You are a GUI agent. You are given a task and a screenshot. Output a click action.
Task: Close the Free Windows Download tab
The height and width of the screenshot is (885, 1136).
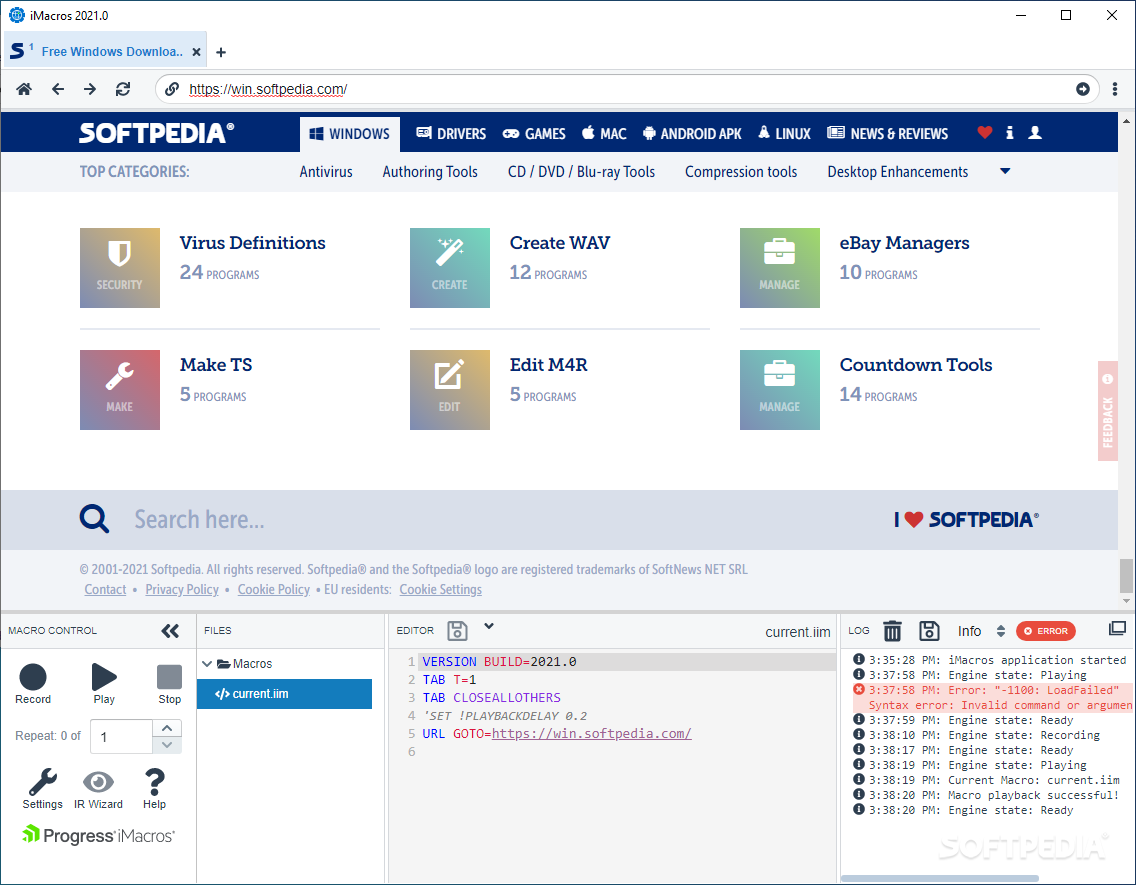click(196, 52)
